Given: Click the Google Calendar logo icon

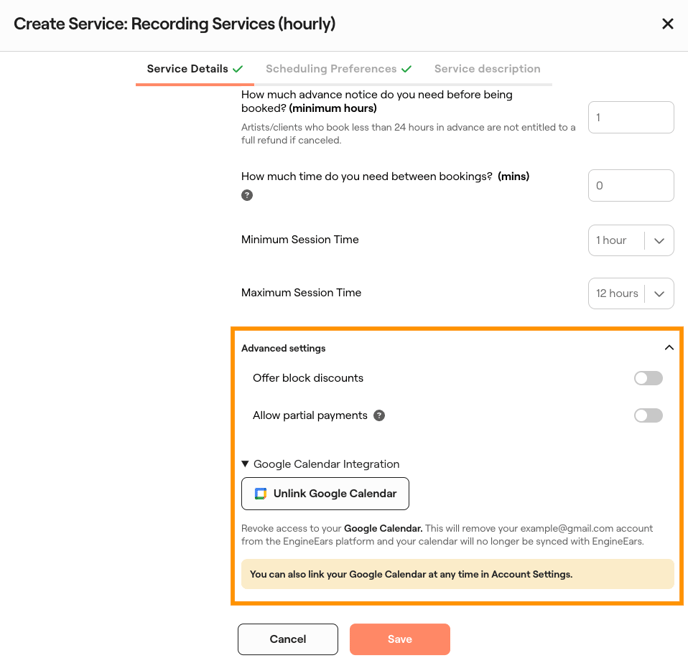Looking at the screenshot, I should point(260,494).
